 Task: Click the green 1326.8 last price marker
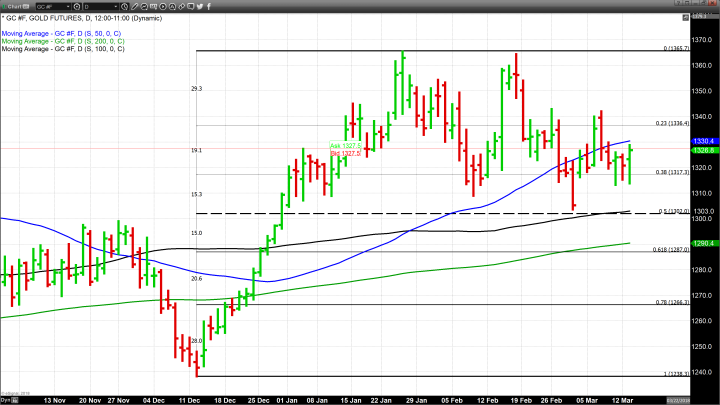coord(701,151)
